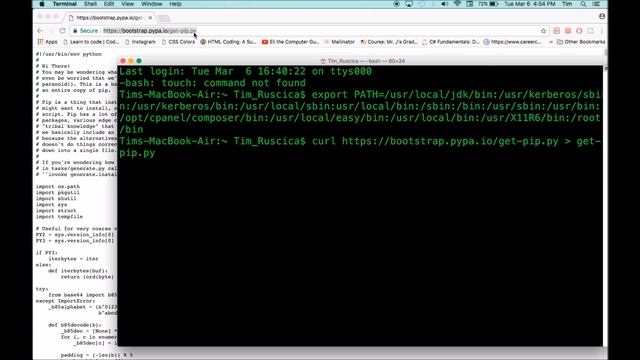This screenshot has height=360, width=640.
Task: Click 'Last login: Tue Mar 6' line
Action: tap(245, 71)
